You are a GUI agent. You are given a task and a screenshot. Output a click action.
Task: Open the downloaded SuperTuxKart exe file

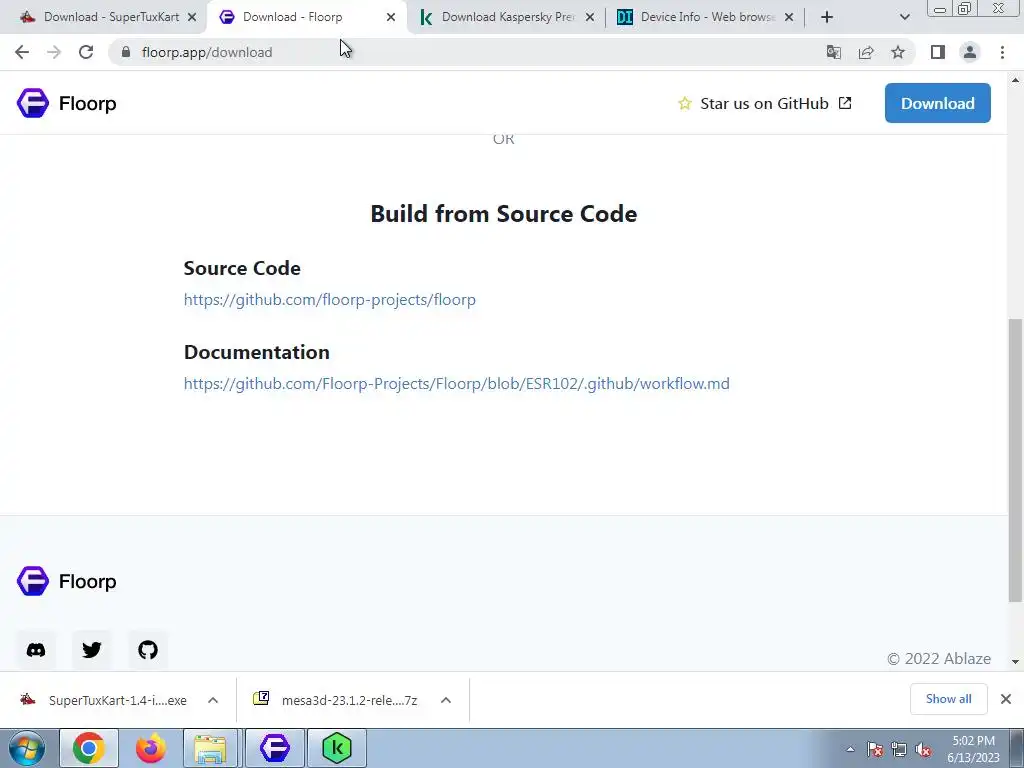point(104,700)
